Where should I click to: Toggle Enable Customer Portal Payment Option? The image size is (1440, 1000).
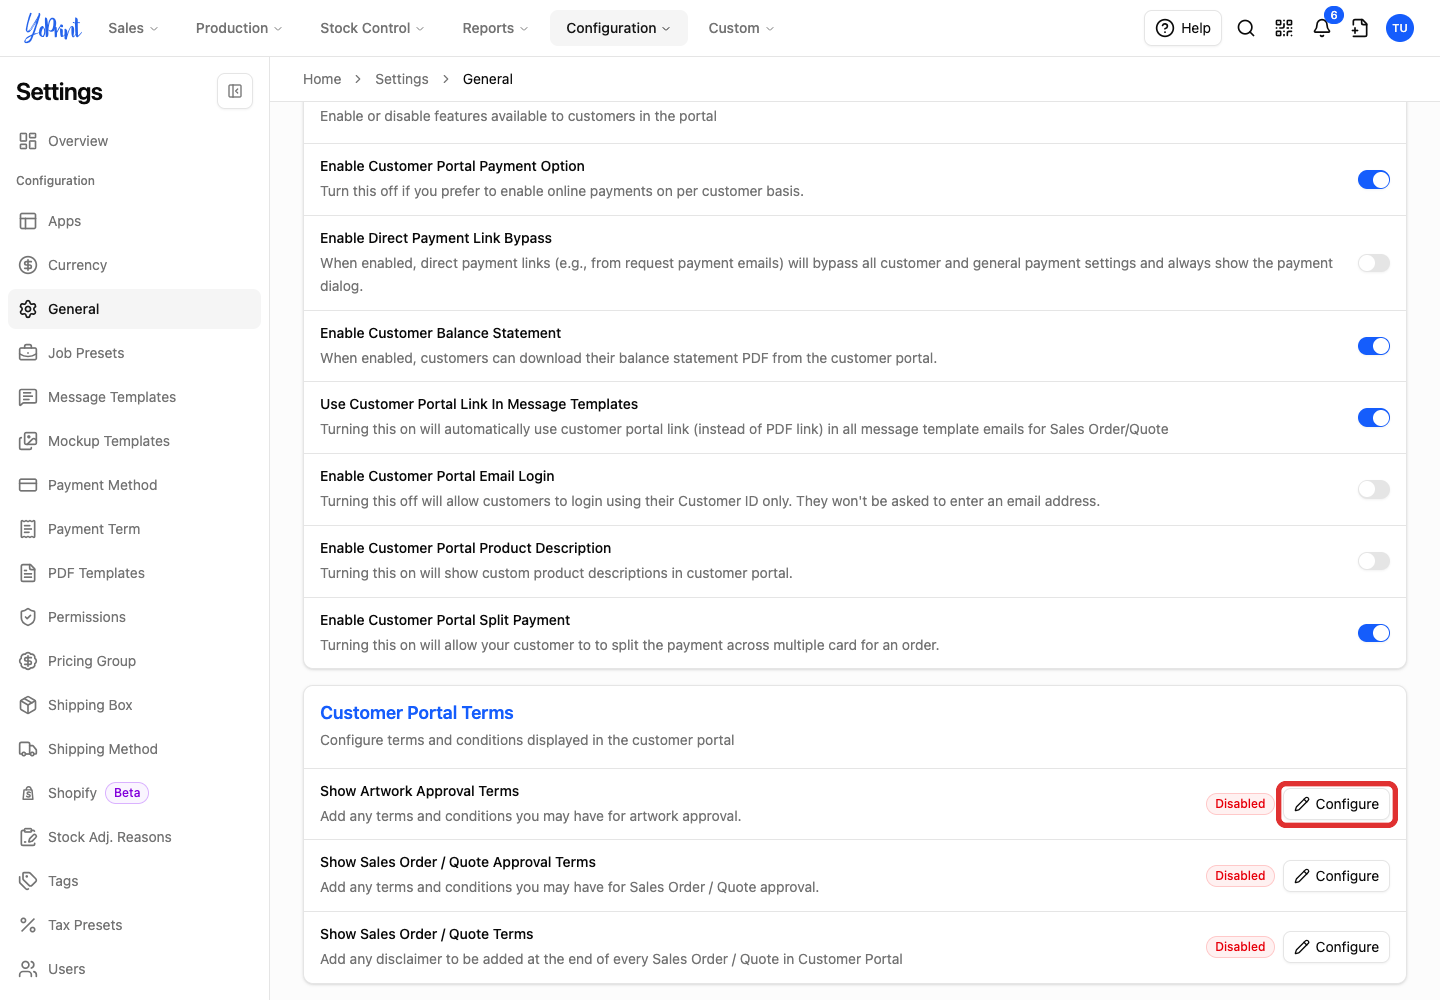(1374, 180)
